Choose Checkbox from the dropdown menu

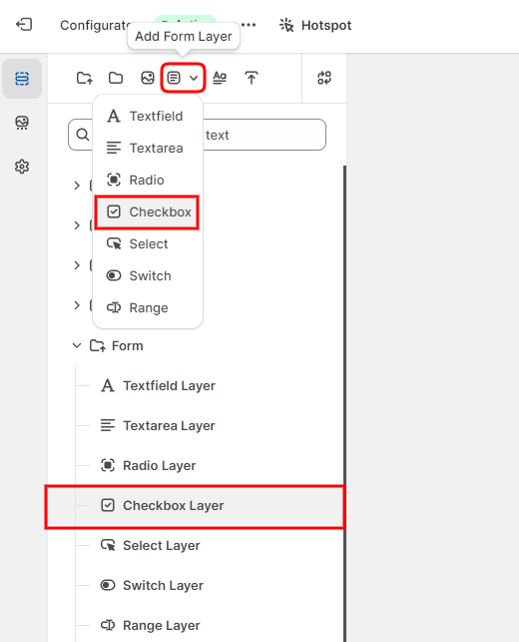[148, 212]
